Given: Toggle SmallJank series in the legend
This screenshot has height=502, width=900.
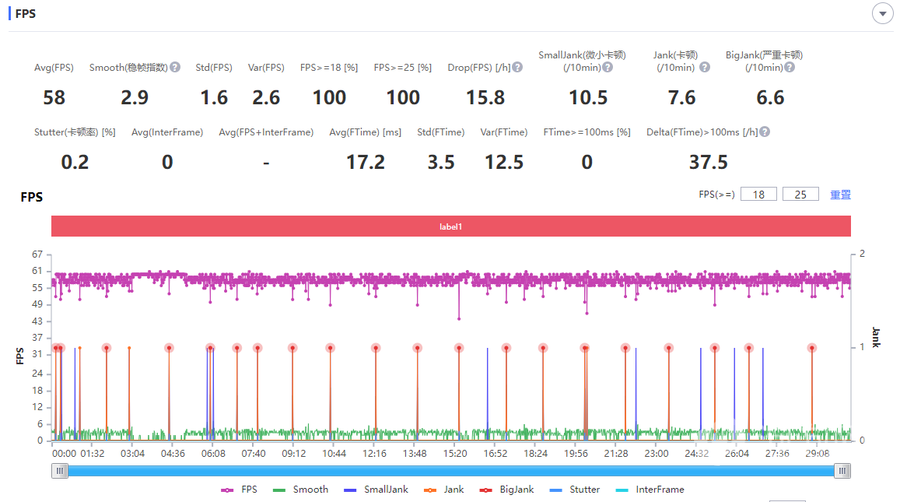Looking at the screenshot, I should click(374, 490).
